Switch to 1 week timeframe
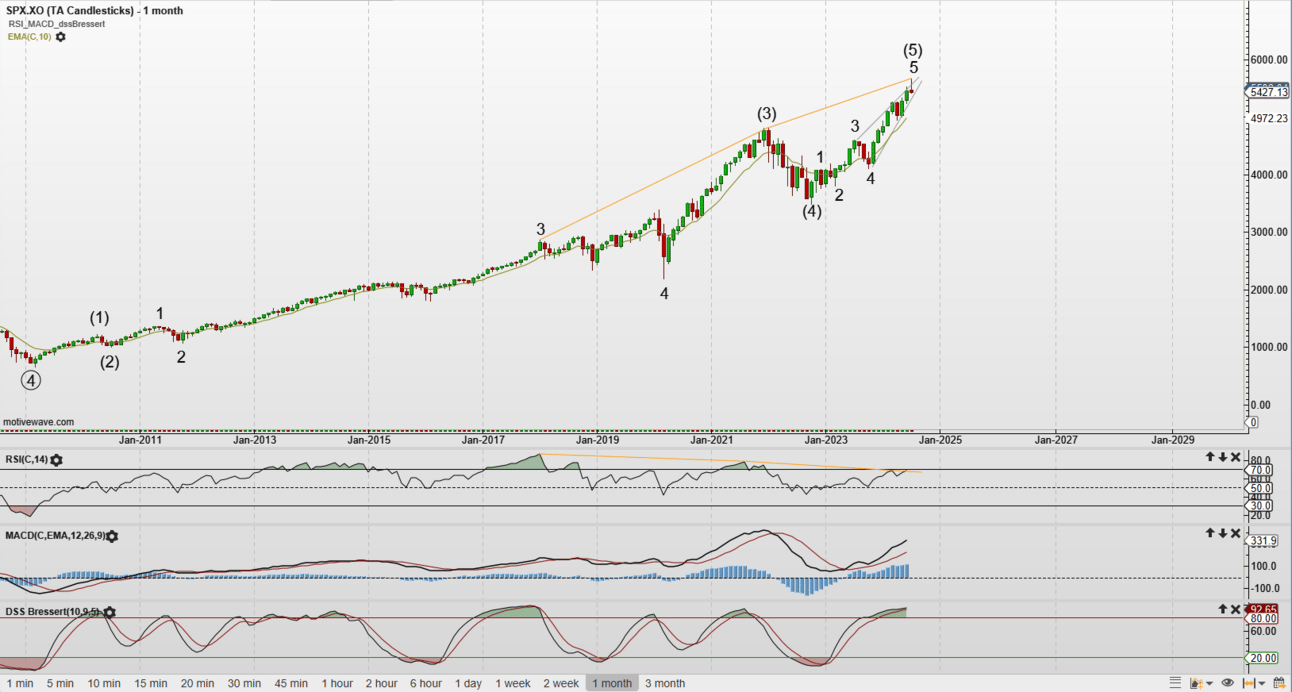The image size is (1292, 692). [513, 683]
